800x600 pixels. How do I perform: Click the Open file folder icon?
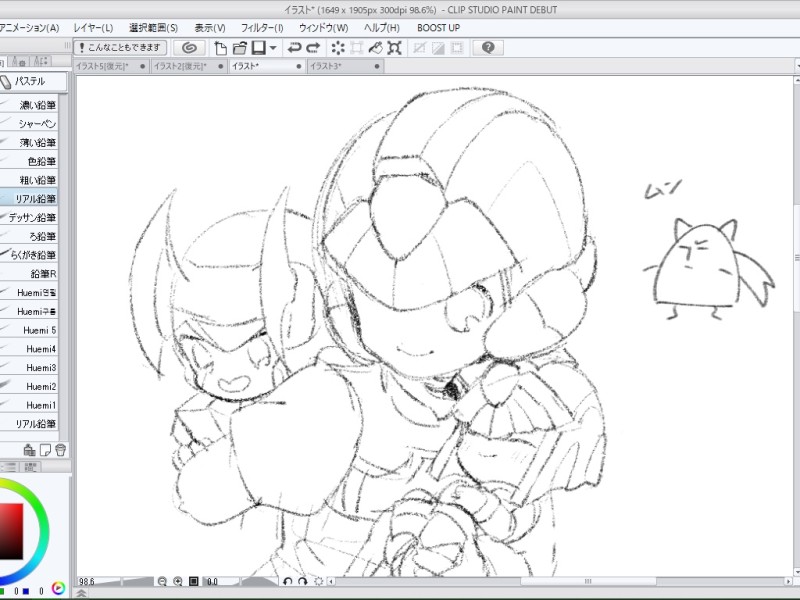point(240,48)
